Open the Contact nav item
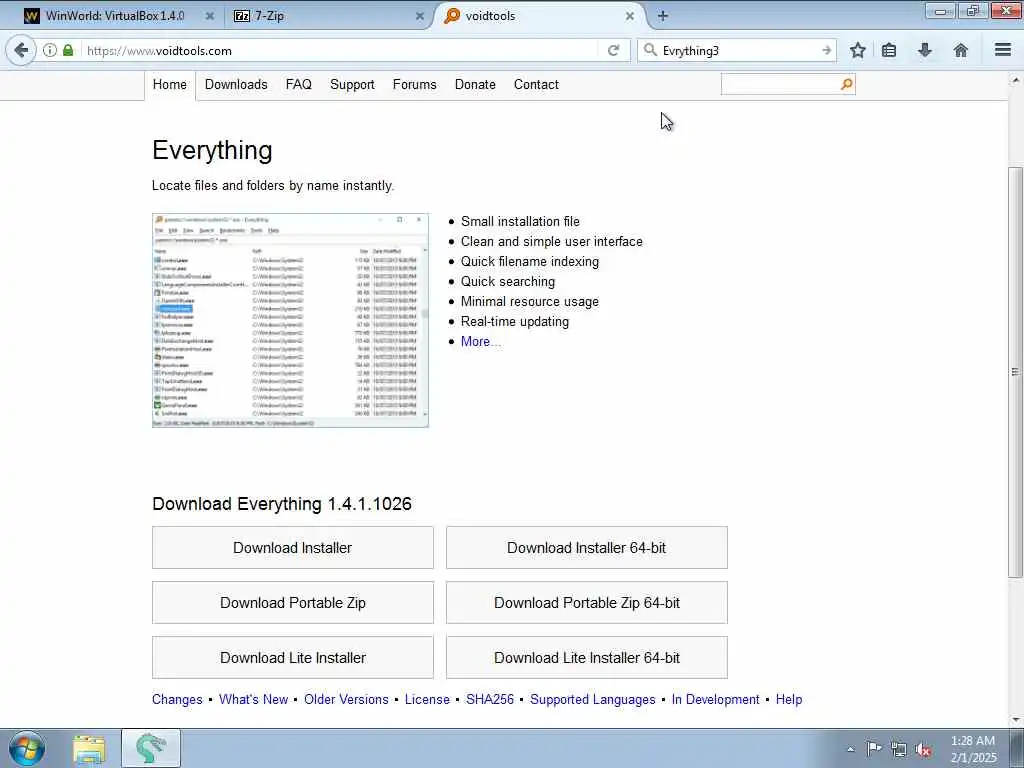 tap(536, 85)
